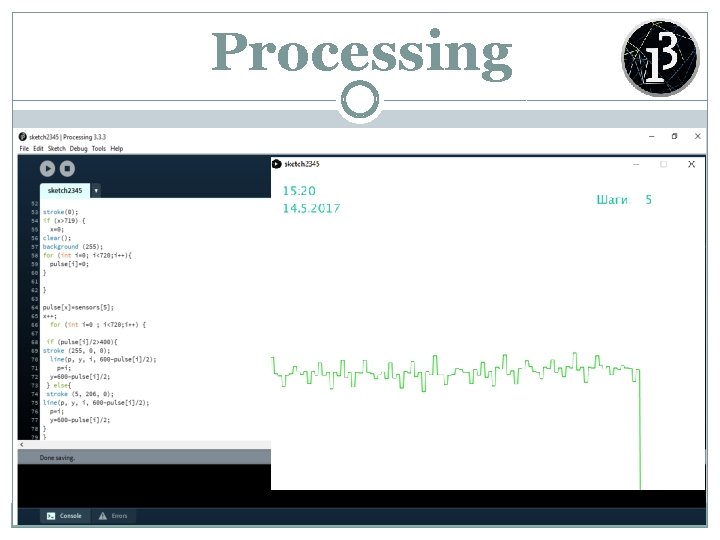Image resolution: width=720 pixels, height=540 pixels.
Task: Open the Tools menu
Action: [99, 148]
